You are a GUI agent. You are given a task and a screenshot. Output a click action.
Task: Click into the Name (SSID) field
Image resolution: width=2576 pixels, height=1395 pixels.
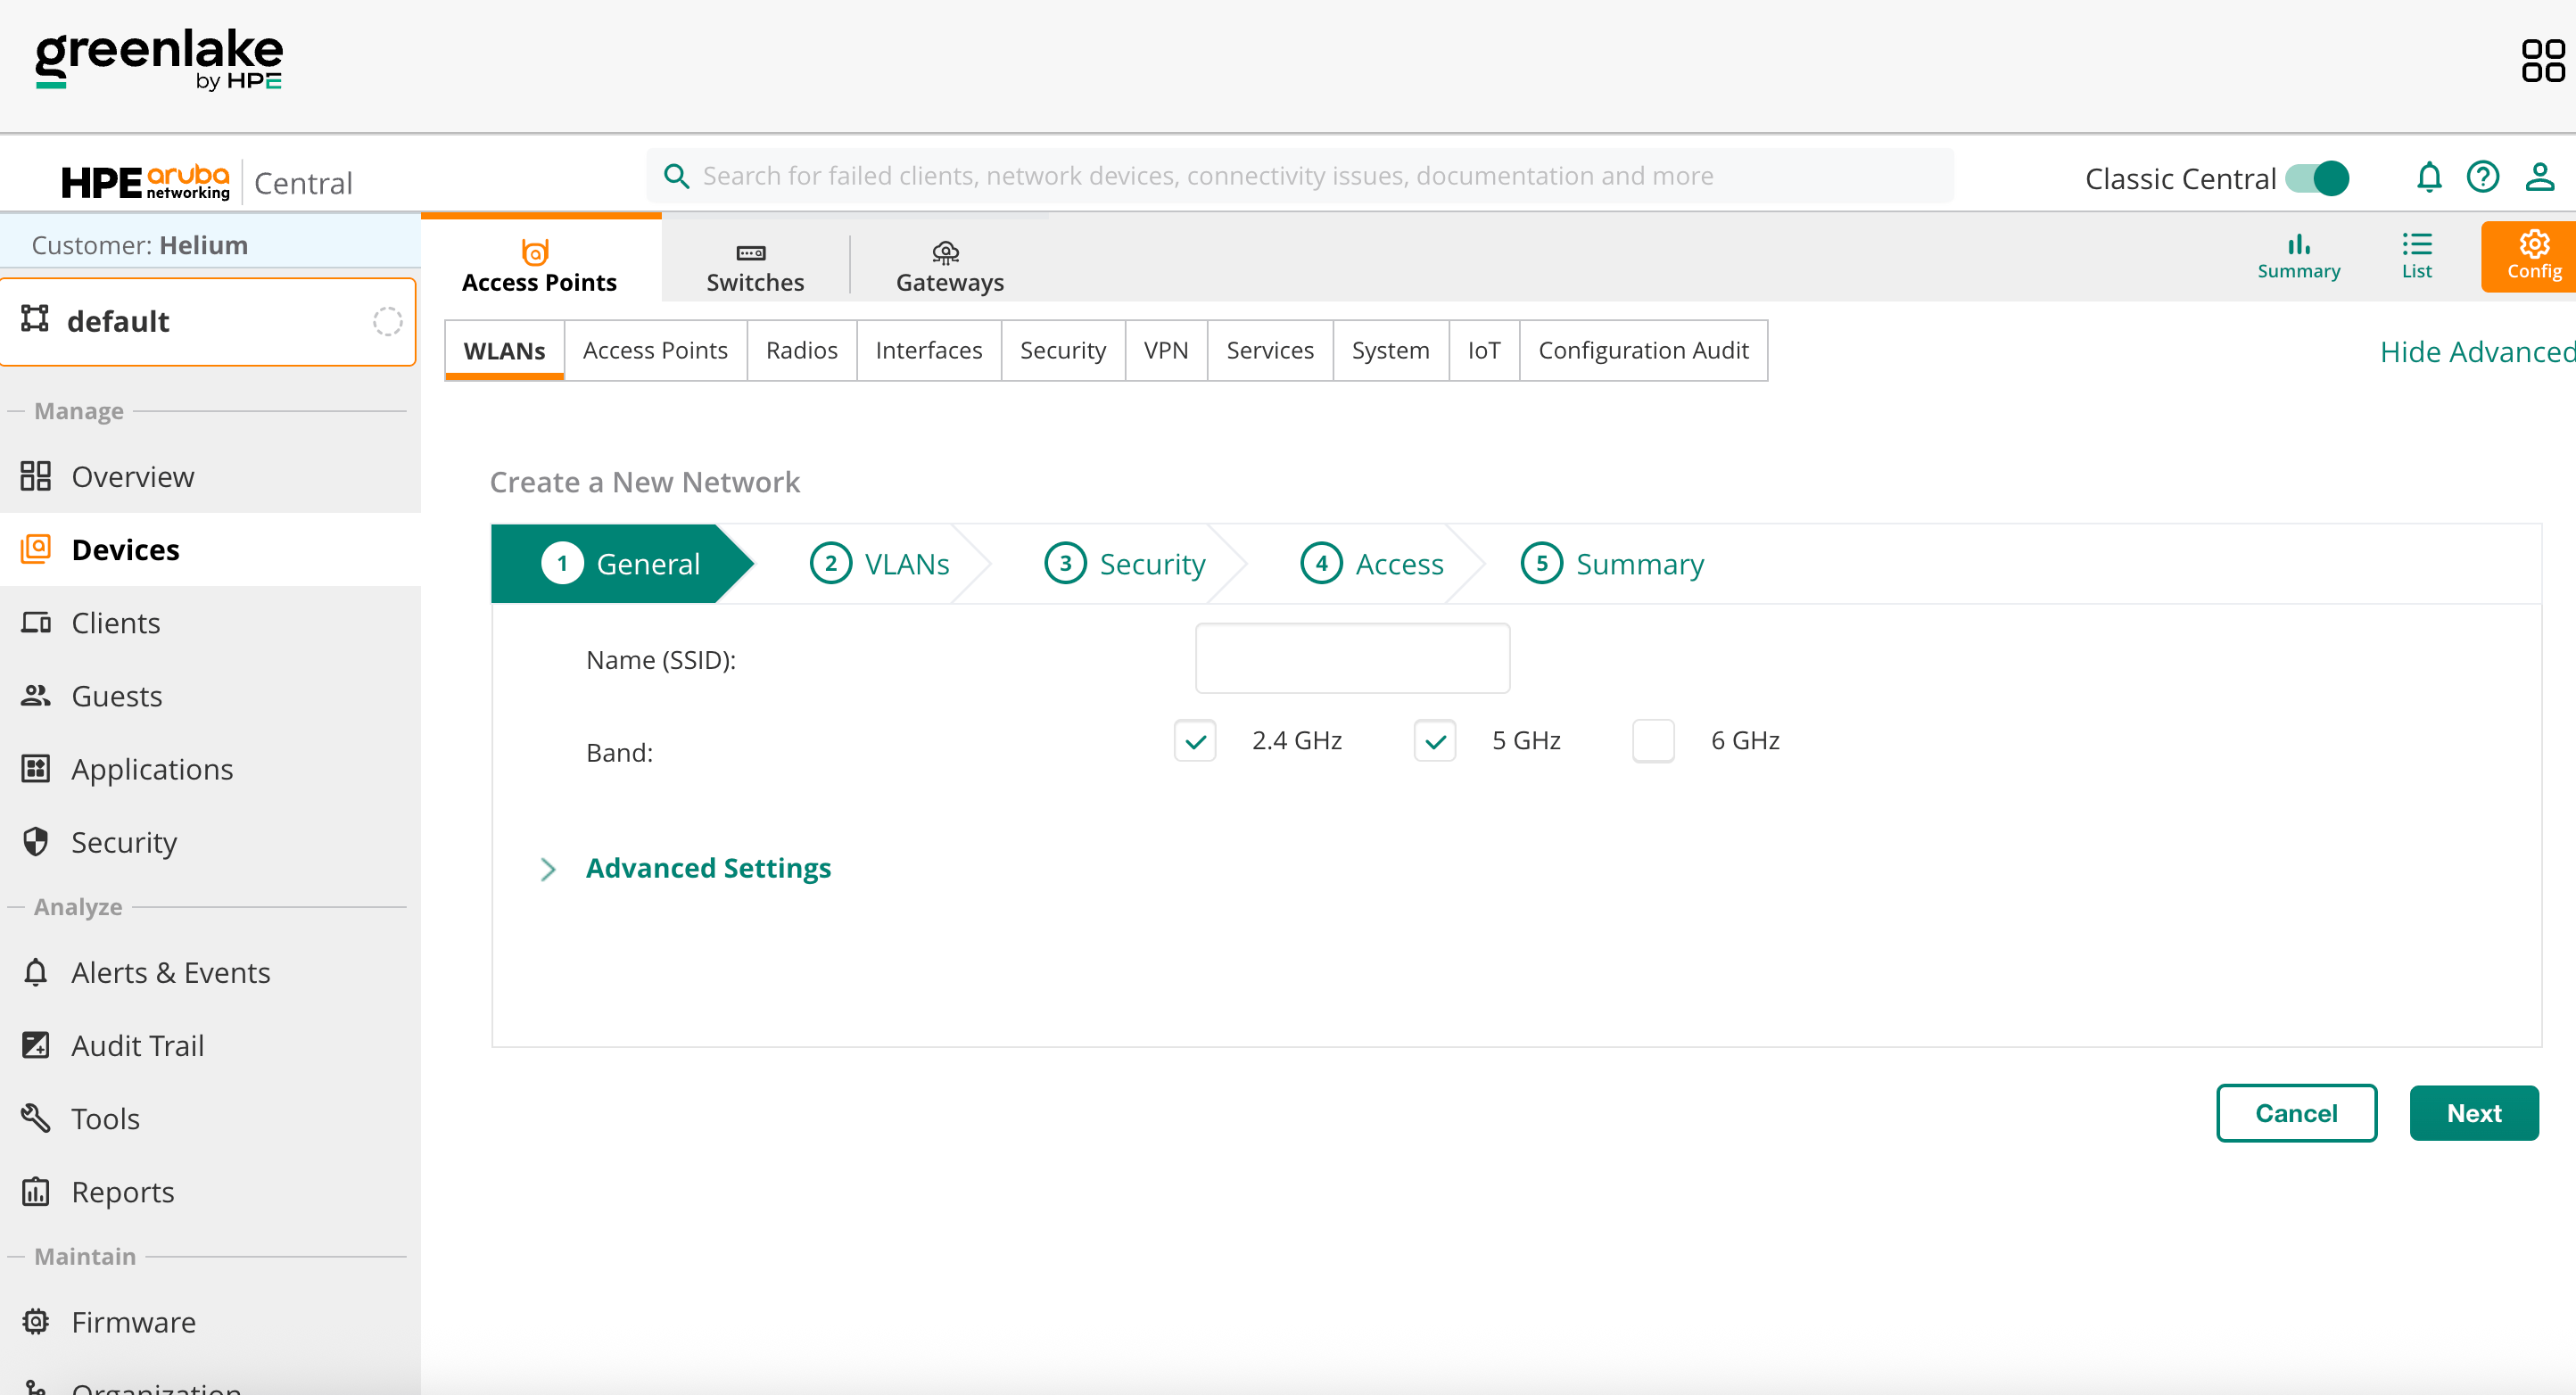[1351, 658]
